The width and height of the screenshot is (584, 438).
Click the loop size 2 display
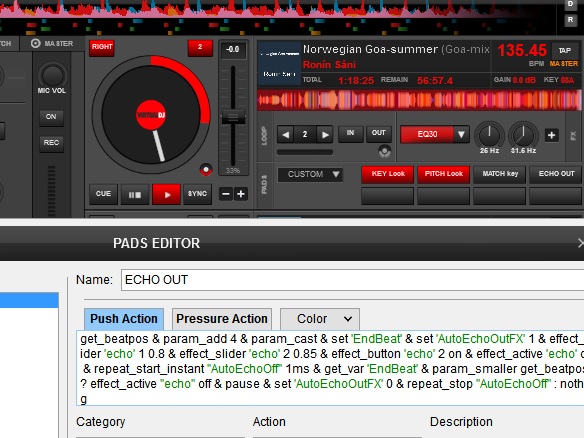[305, 134]
